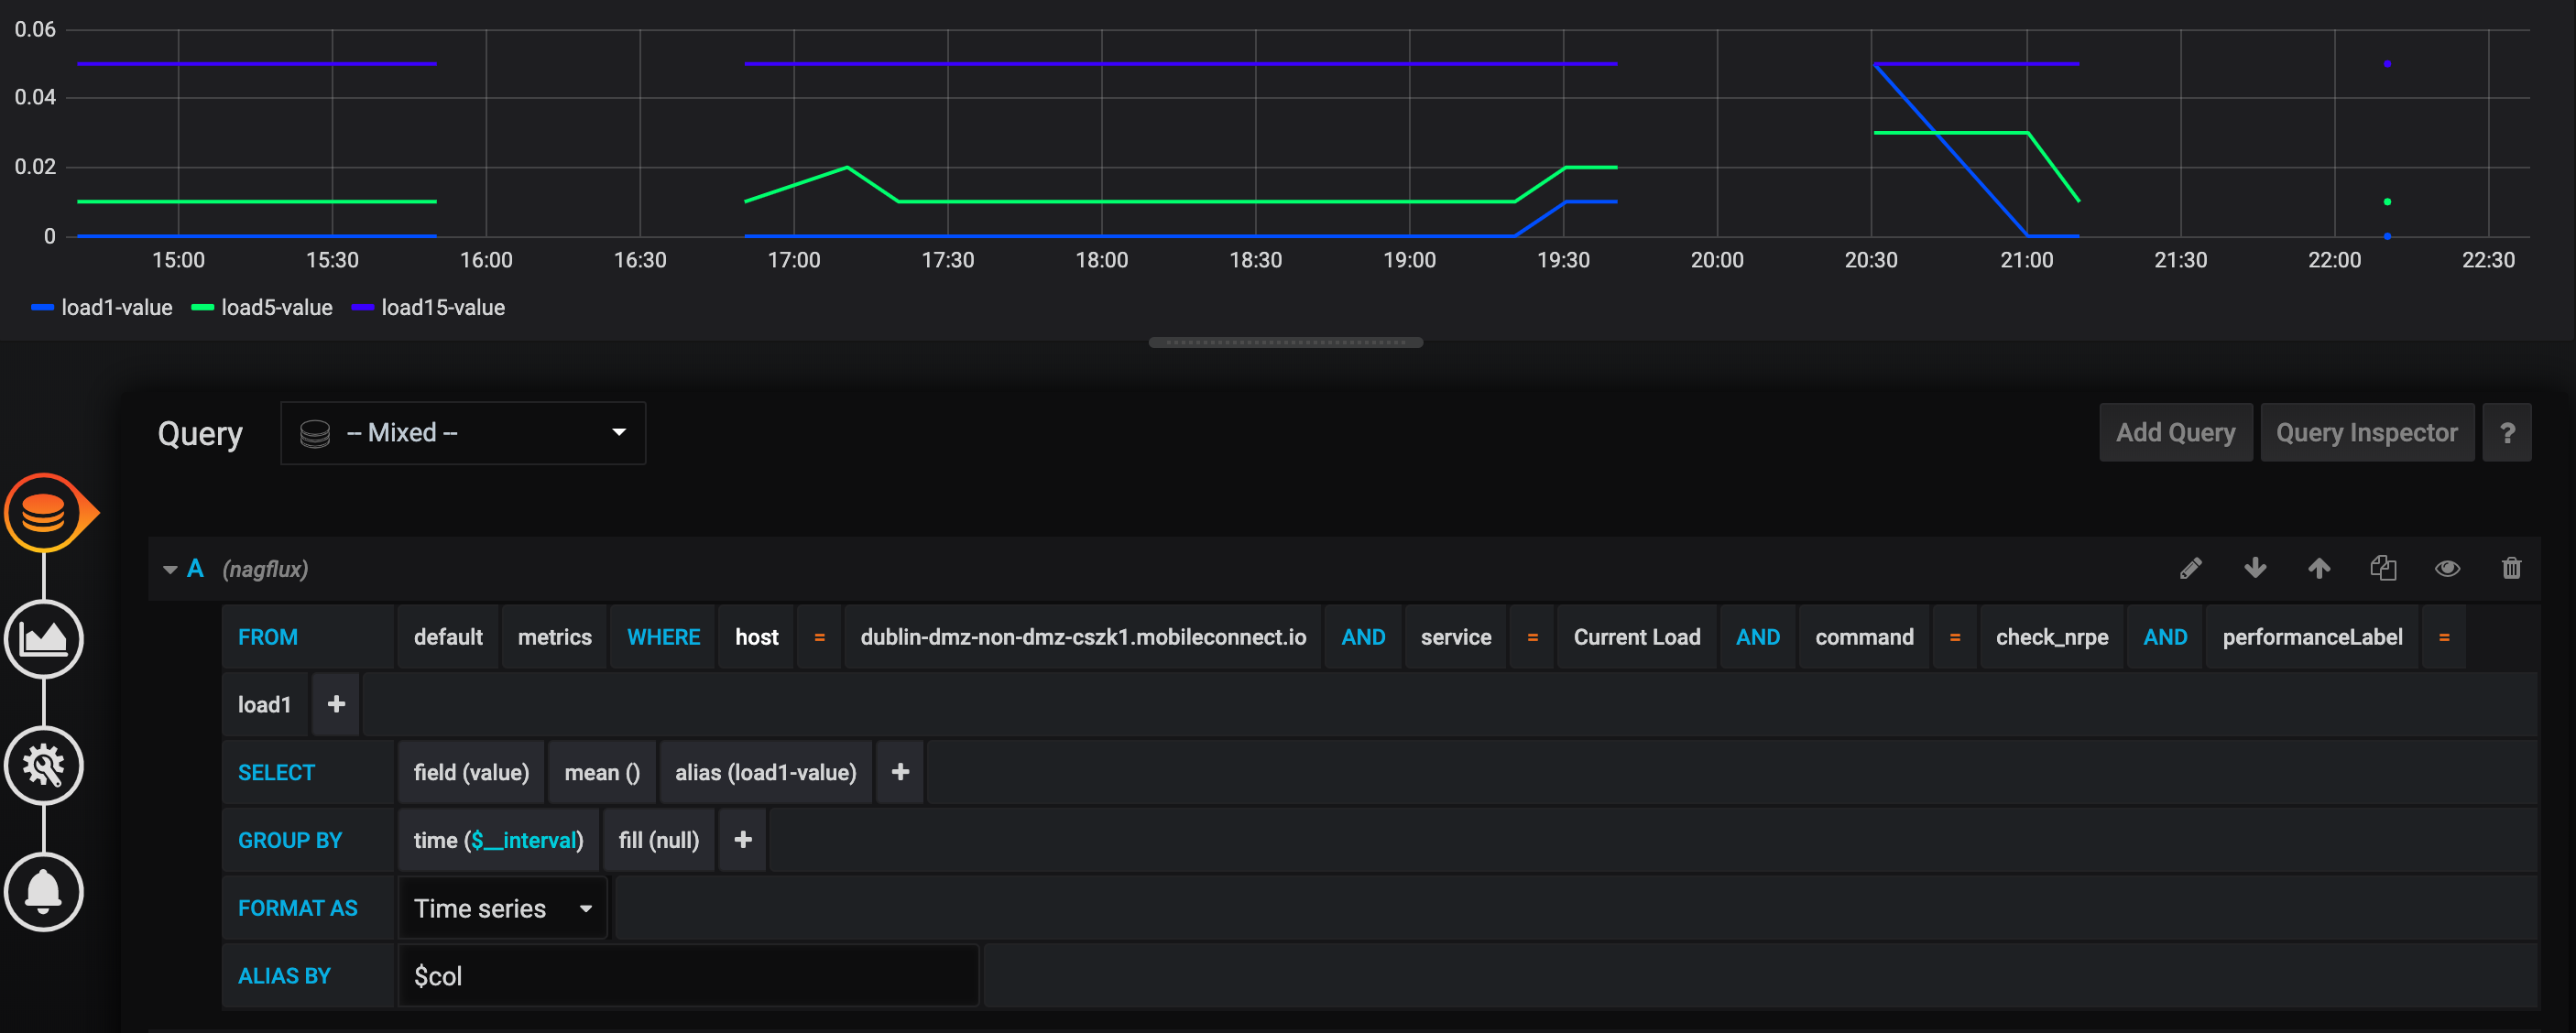This screenshot has width=2576, height=1033.
Task: Click the ALIAS BY $col input field
Action: [688, 976]
